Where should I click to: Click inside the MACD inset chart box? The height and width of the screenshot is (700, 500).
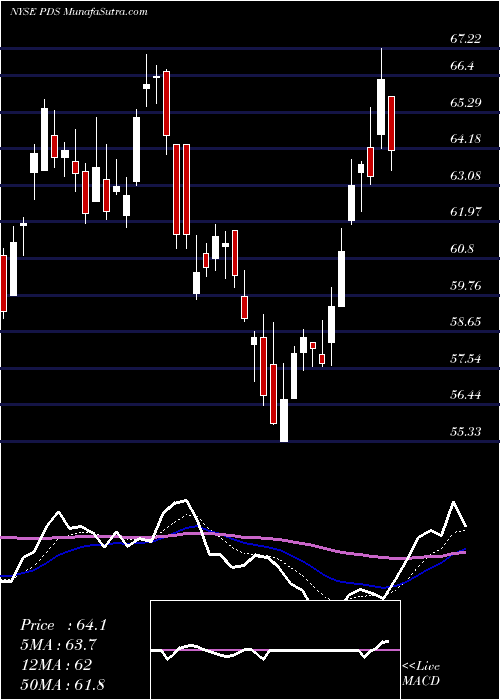tap(275, 650)
